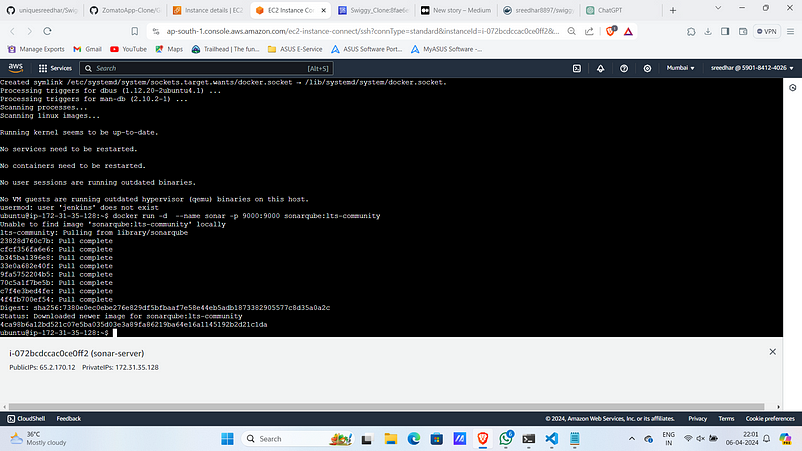Open the Terms link

coord(726,418)
